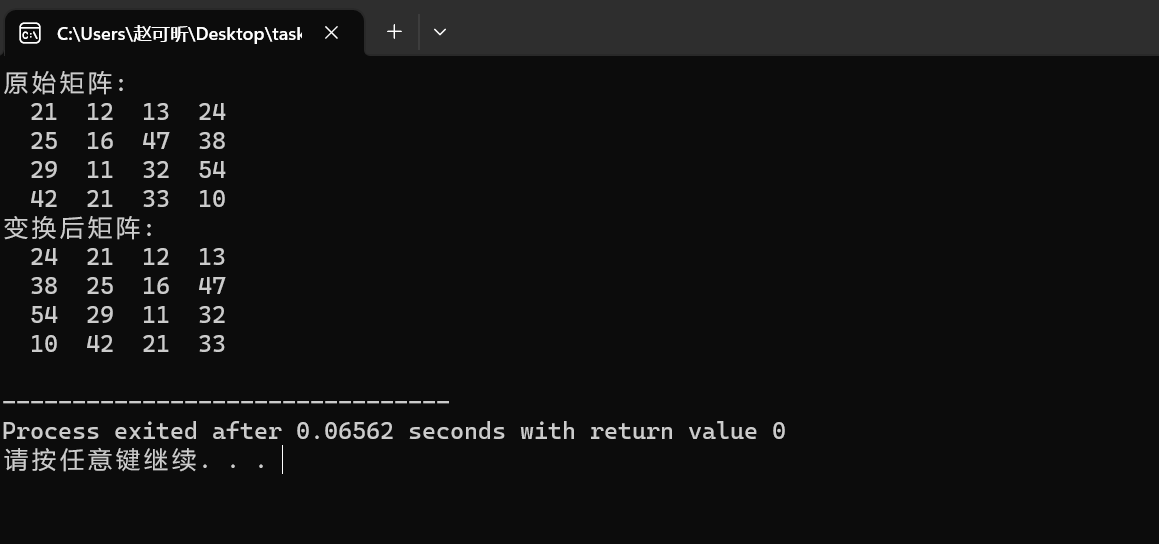Click 10 at the start of the last transformed row
The image size is (1159, 544).
point(44,344)
